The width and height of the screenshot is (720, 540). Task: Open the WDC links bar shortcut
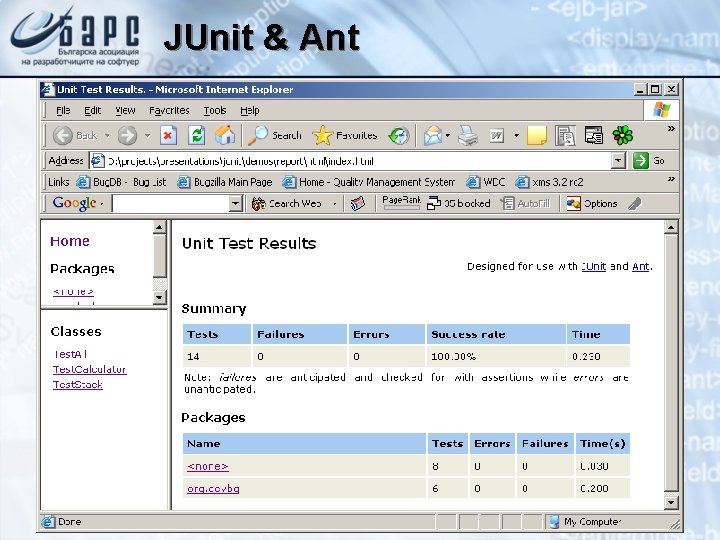486,182
